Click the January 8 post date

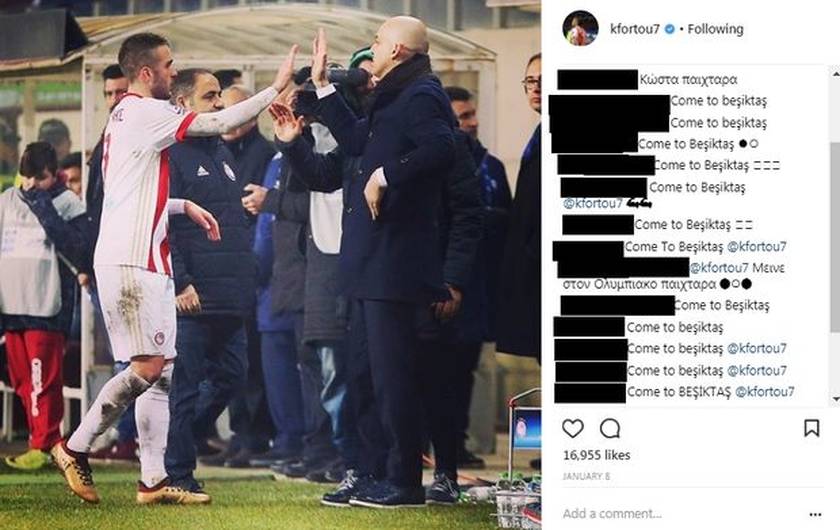point(586,476)
